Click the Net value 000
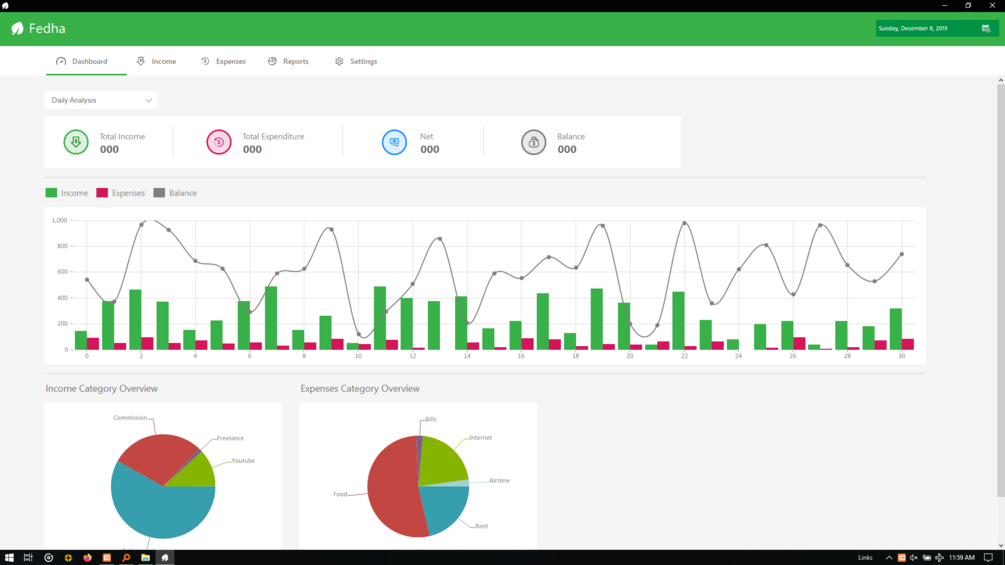Screen dimensions: 1005x565 click(x=429, y=149)
